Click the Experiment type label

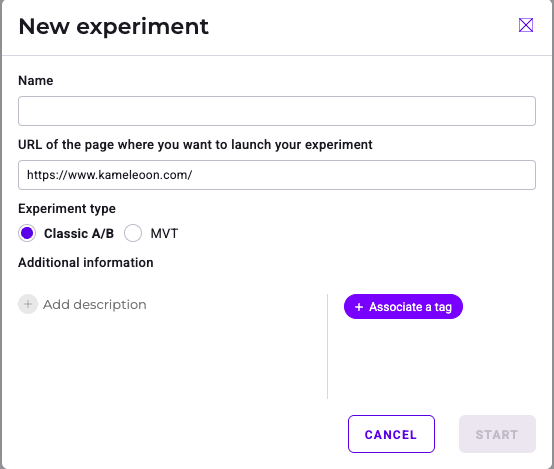pos(67,209)
